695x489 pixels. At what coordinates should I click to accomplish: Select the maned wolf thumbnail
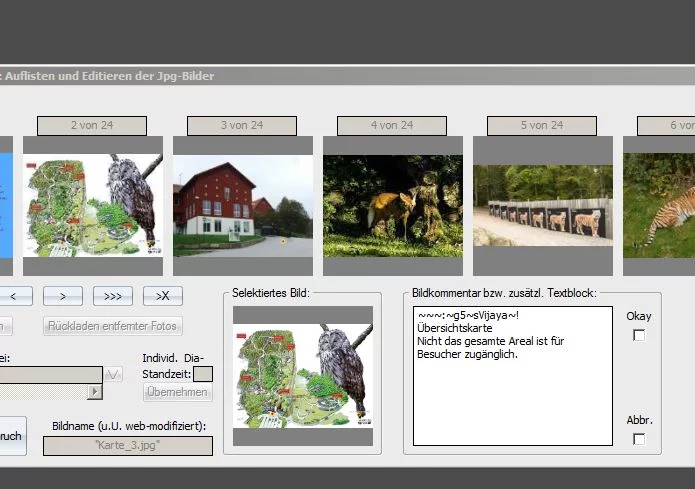click(393, 206)
